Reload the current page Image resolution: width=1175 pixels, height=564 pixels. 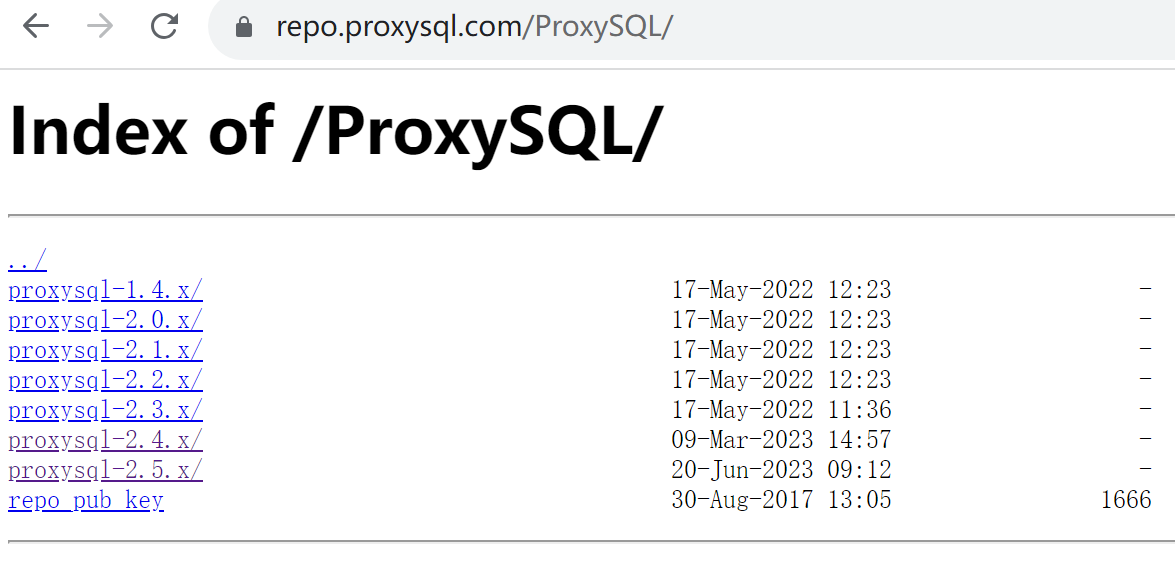pyautogui.click(x=164, y=27)
